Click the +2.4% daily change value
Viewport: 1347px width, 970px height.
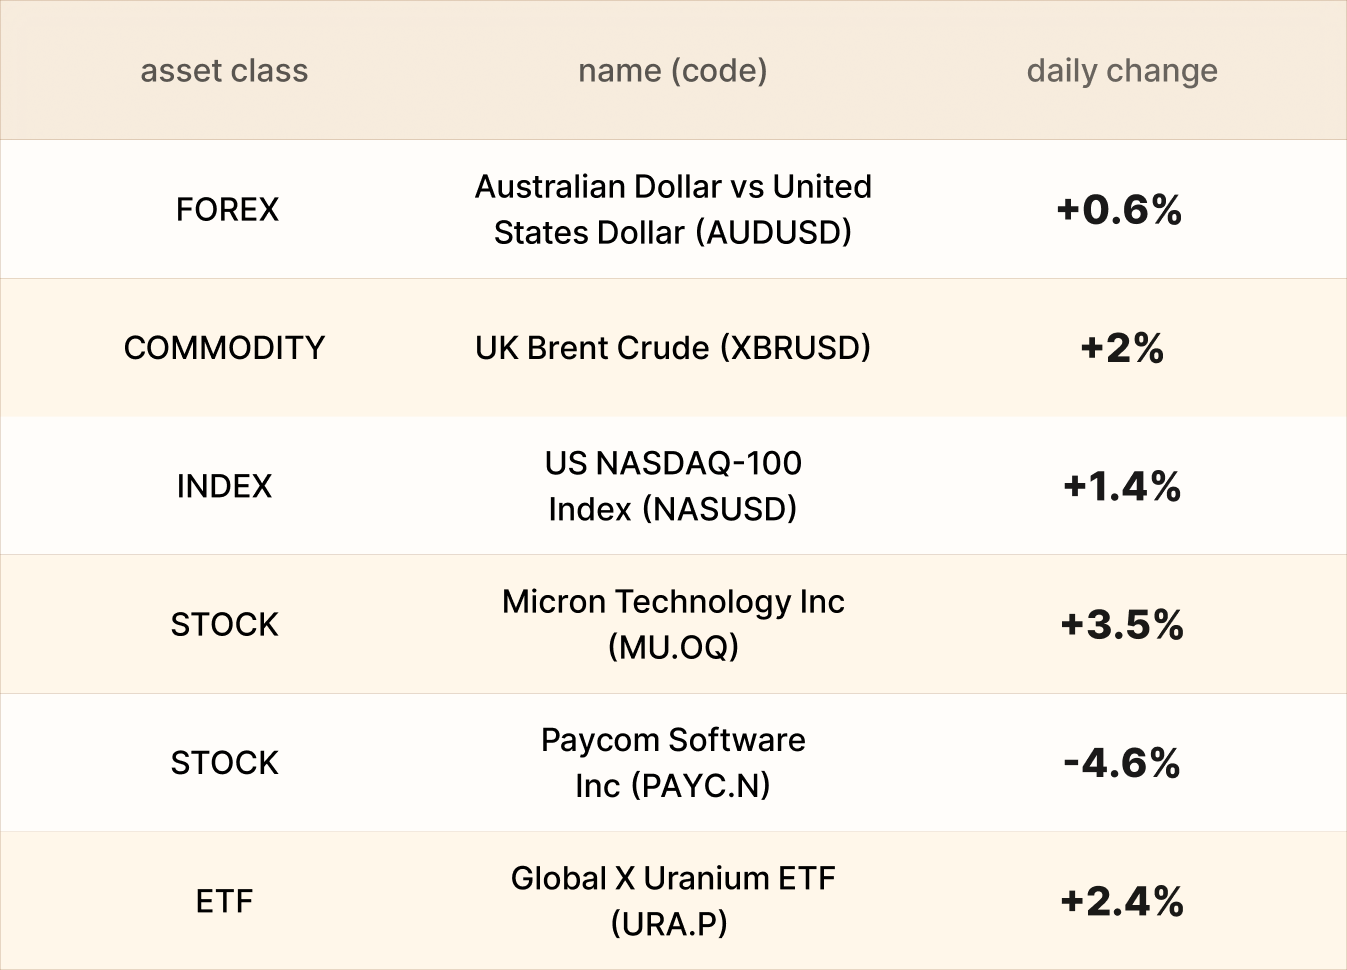click(x=1122, y=901)
